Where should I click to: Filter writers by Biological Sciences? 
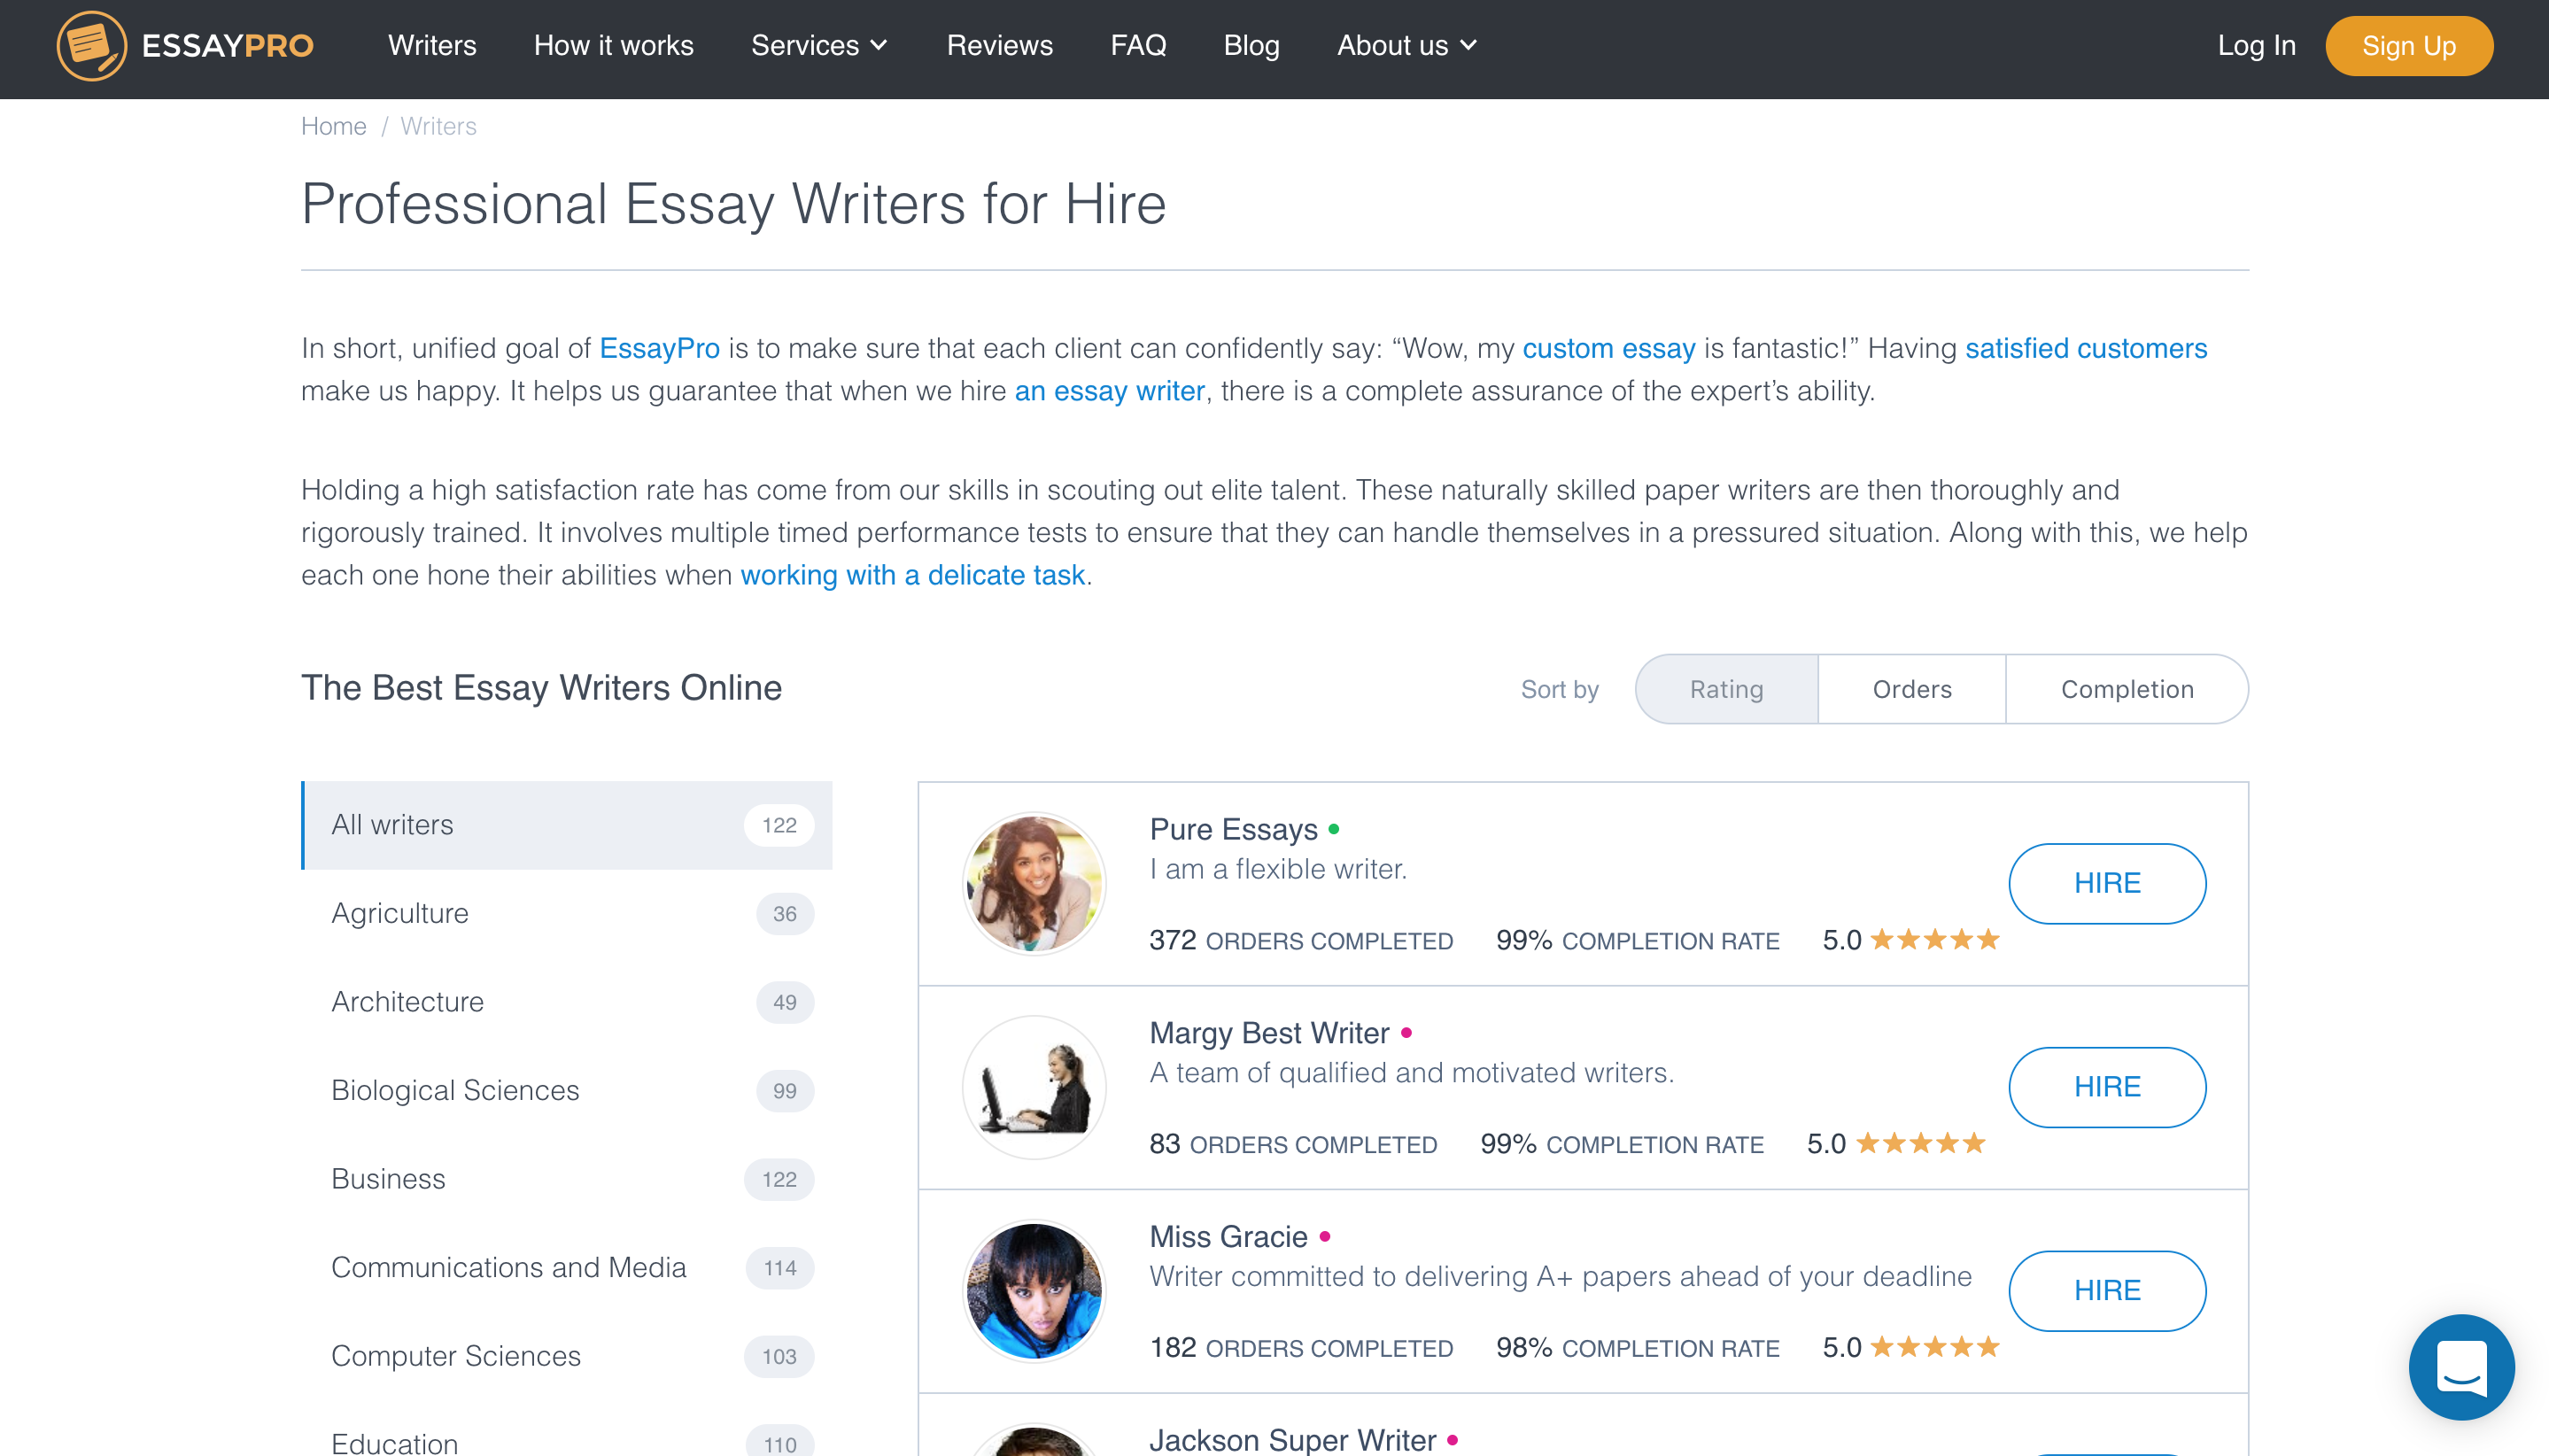pyautogui.click(x=567, y=1091)
